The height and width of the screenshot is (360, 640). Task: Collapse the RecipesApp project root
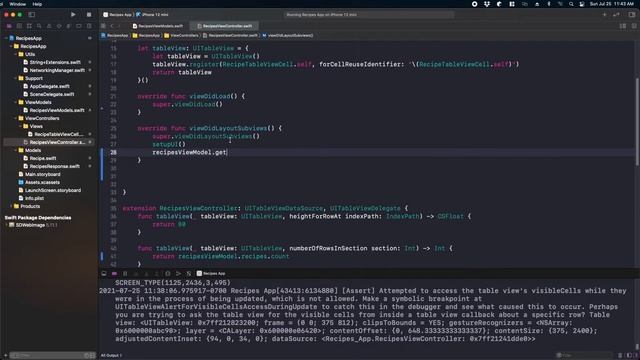coord(6,38)
